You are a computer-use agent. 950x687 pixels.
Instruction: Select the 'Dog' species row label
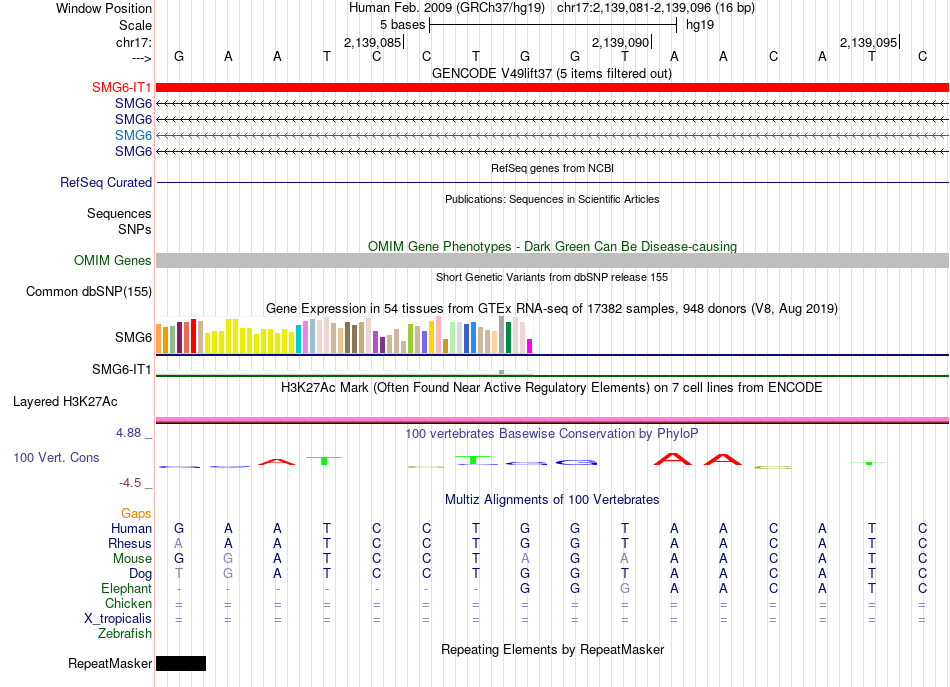click(140, 573)
